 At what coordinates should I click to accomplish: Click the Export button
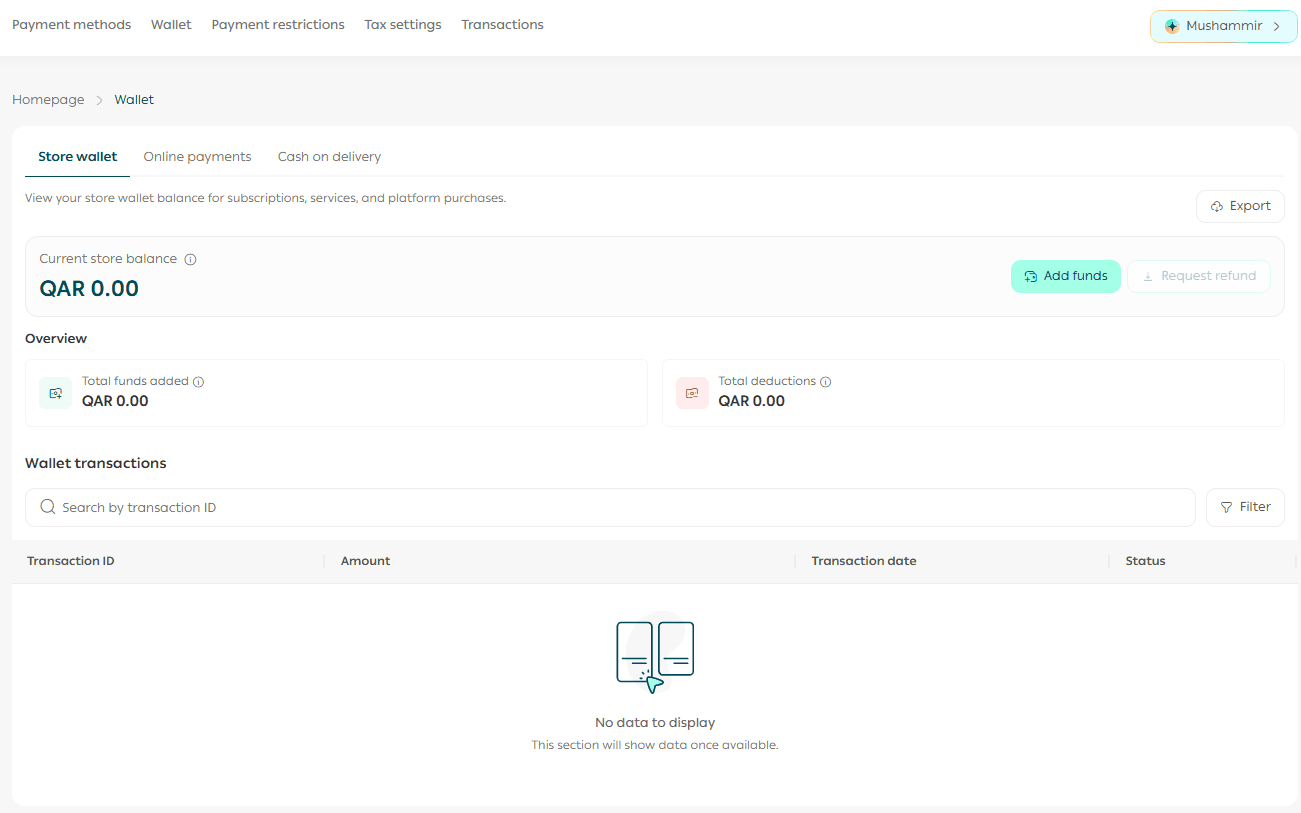click(1240, 206)
